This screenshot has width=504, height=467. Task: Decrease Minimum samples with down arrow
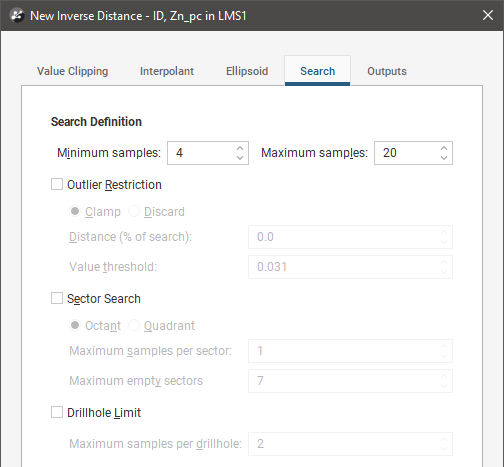pos(240,157)
